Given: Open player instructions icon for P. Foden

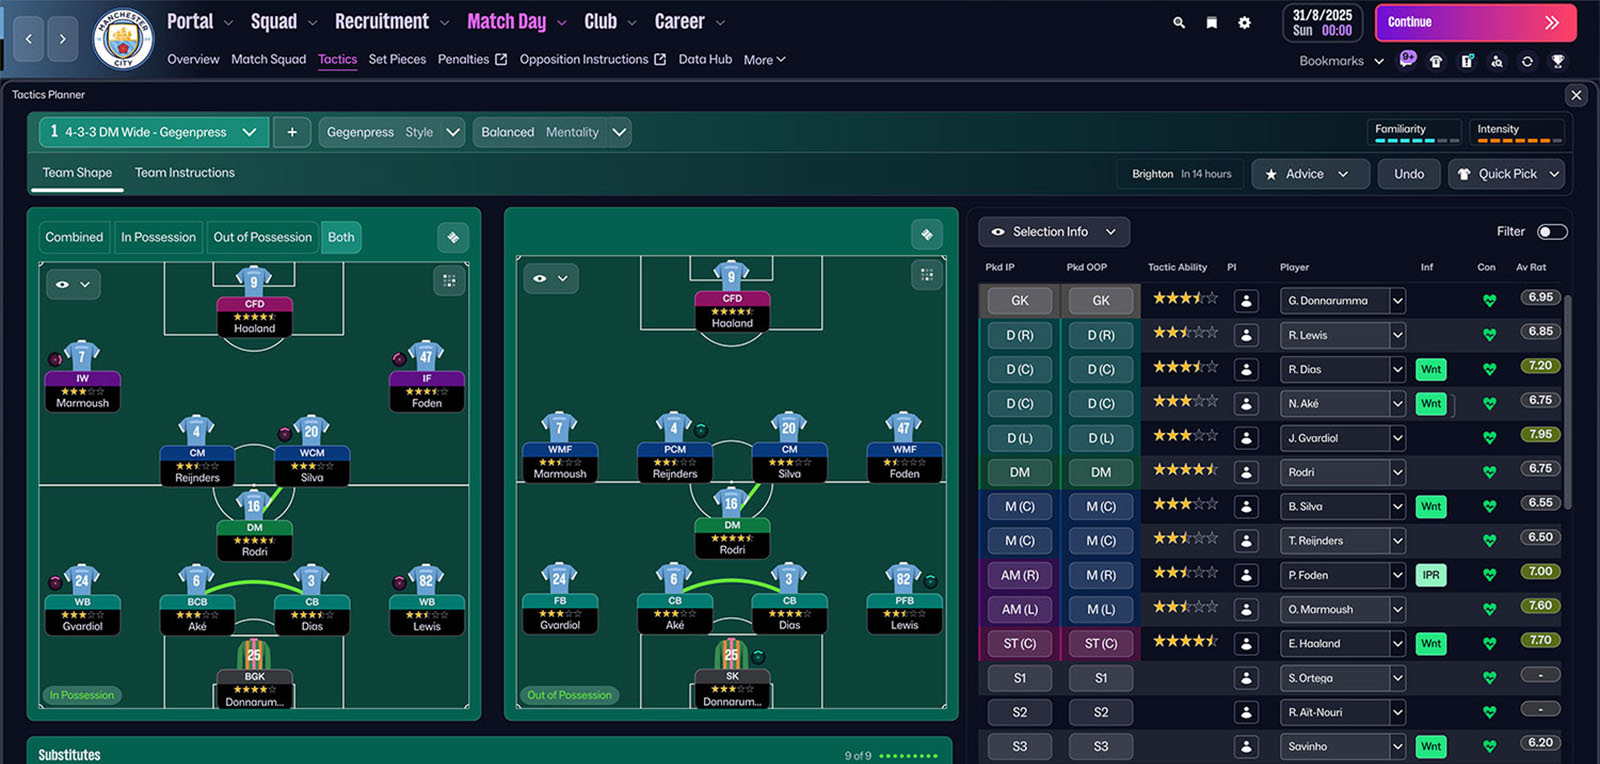Looking at the screenshot, I should (x=1246, y=575).
